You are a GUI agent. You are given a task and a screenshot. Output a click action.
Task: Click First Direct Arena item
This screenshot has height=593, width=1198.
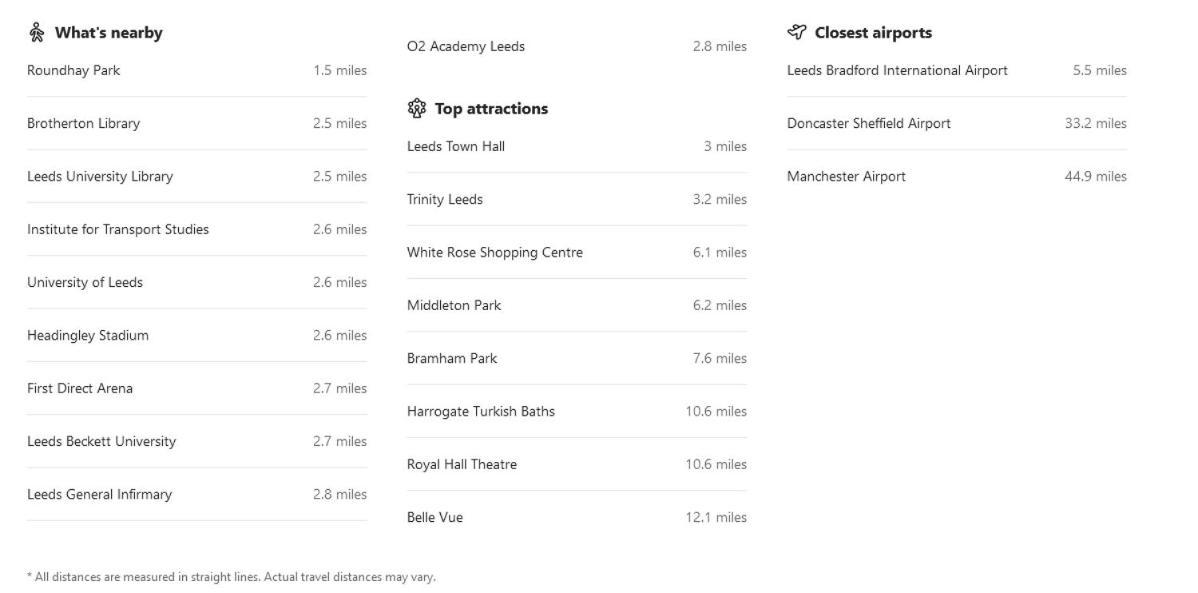pos(196,388)
